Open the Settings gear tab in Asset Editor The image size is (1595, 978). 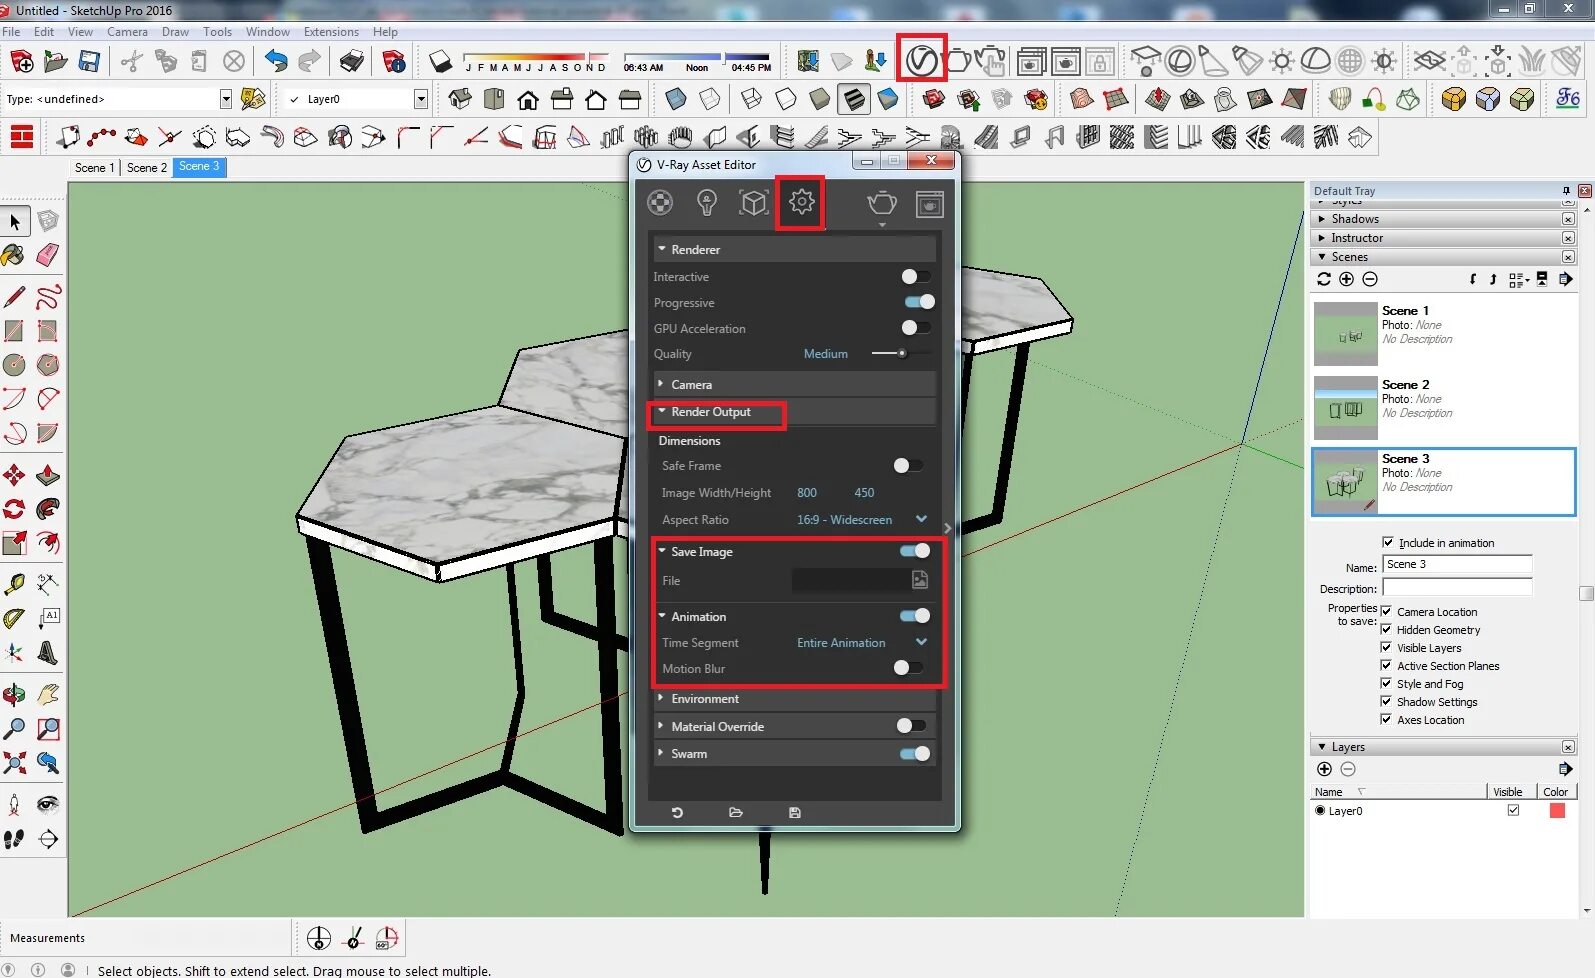click(801, 203)
